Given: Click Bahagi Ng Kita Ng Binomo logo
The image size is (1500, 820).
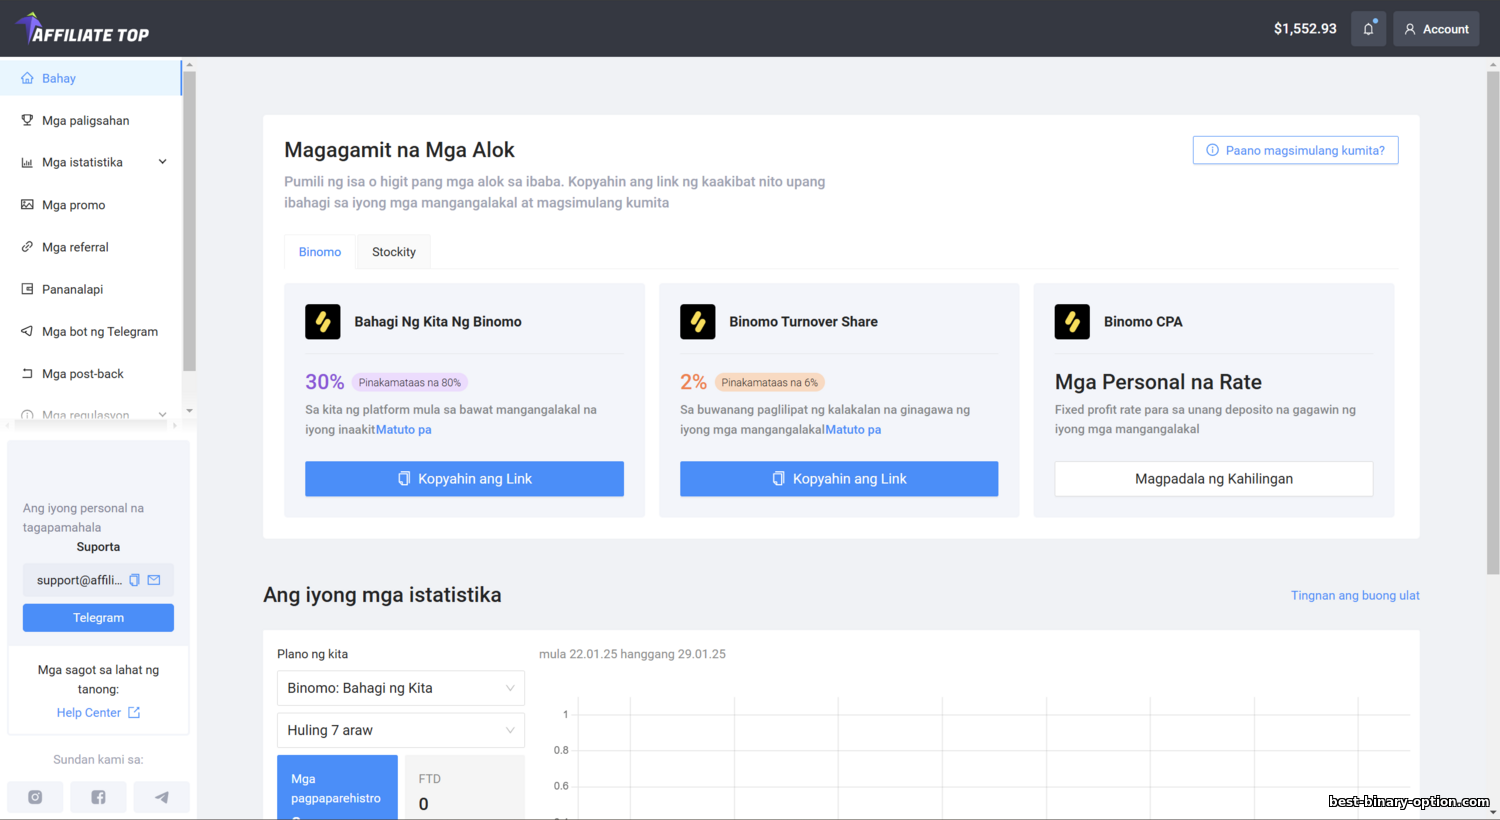Looking at the screenshot, I should click(x=323, y=322).
